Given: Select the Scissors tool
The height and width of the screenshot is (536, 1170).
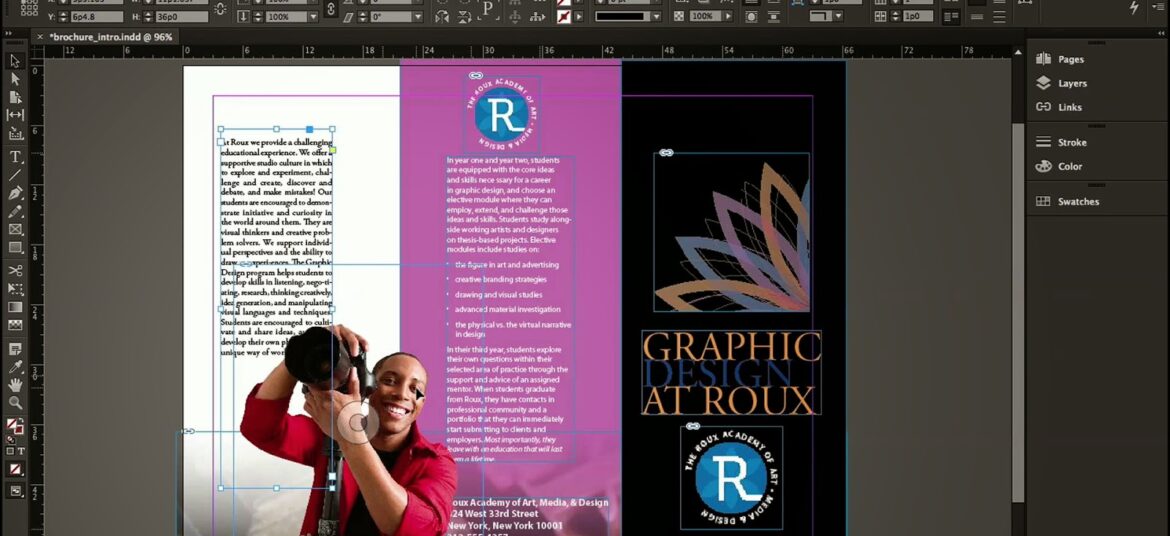Looking at the screenshot, I should [15, 270].
